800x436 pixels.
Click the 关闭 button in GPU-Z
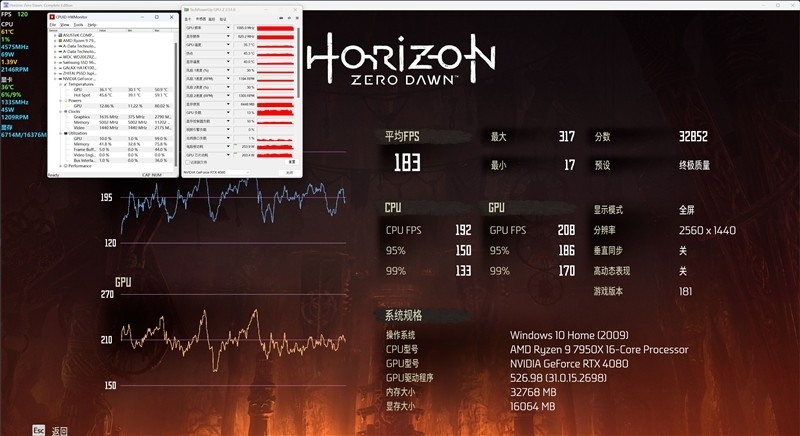point(289,172)
